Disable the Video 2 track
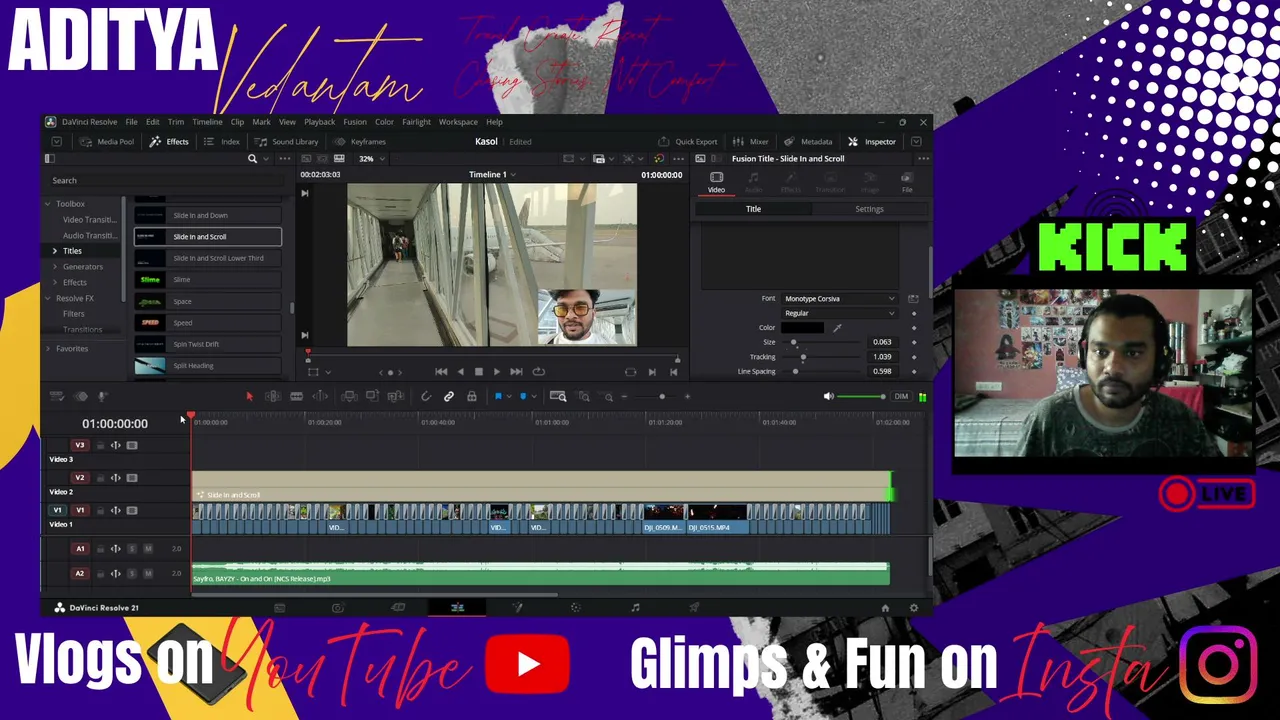Image resolution: width=1280 pixels, height=720 pixels. (132, 478)
